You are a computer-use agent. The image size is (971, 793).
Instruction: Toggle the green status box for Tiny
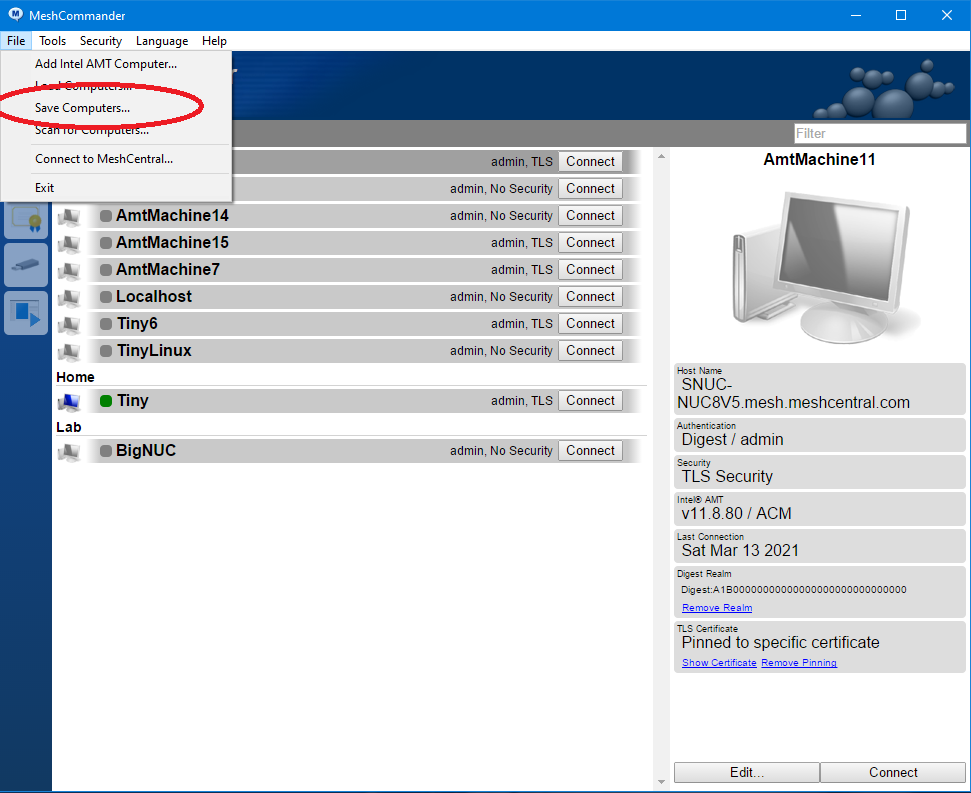(x=106, y=401)
